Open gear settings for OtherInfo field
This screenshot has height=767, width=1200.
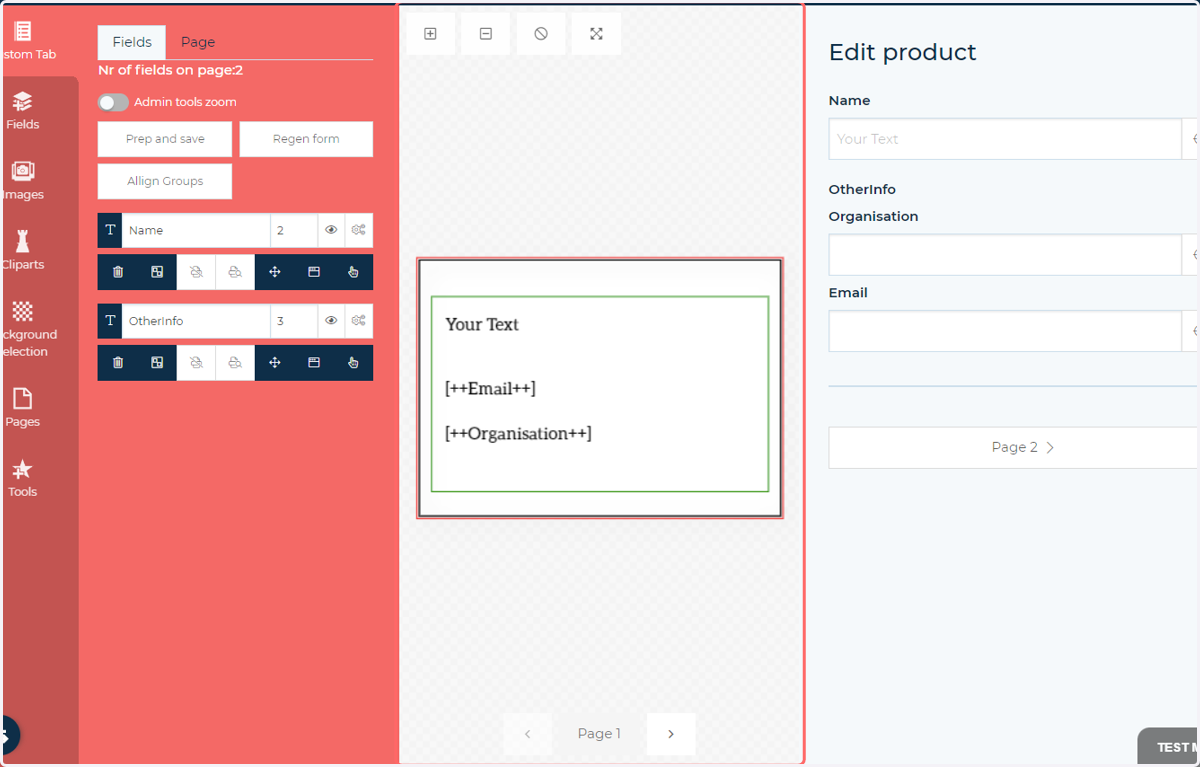359,321
